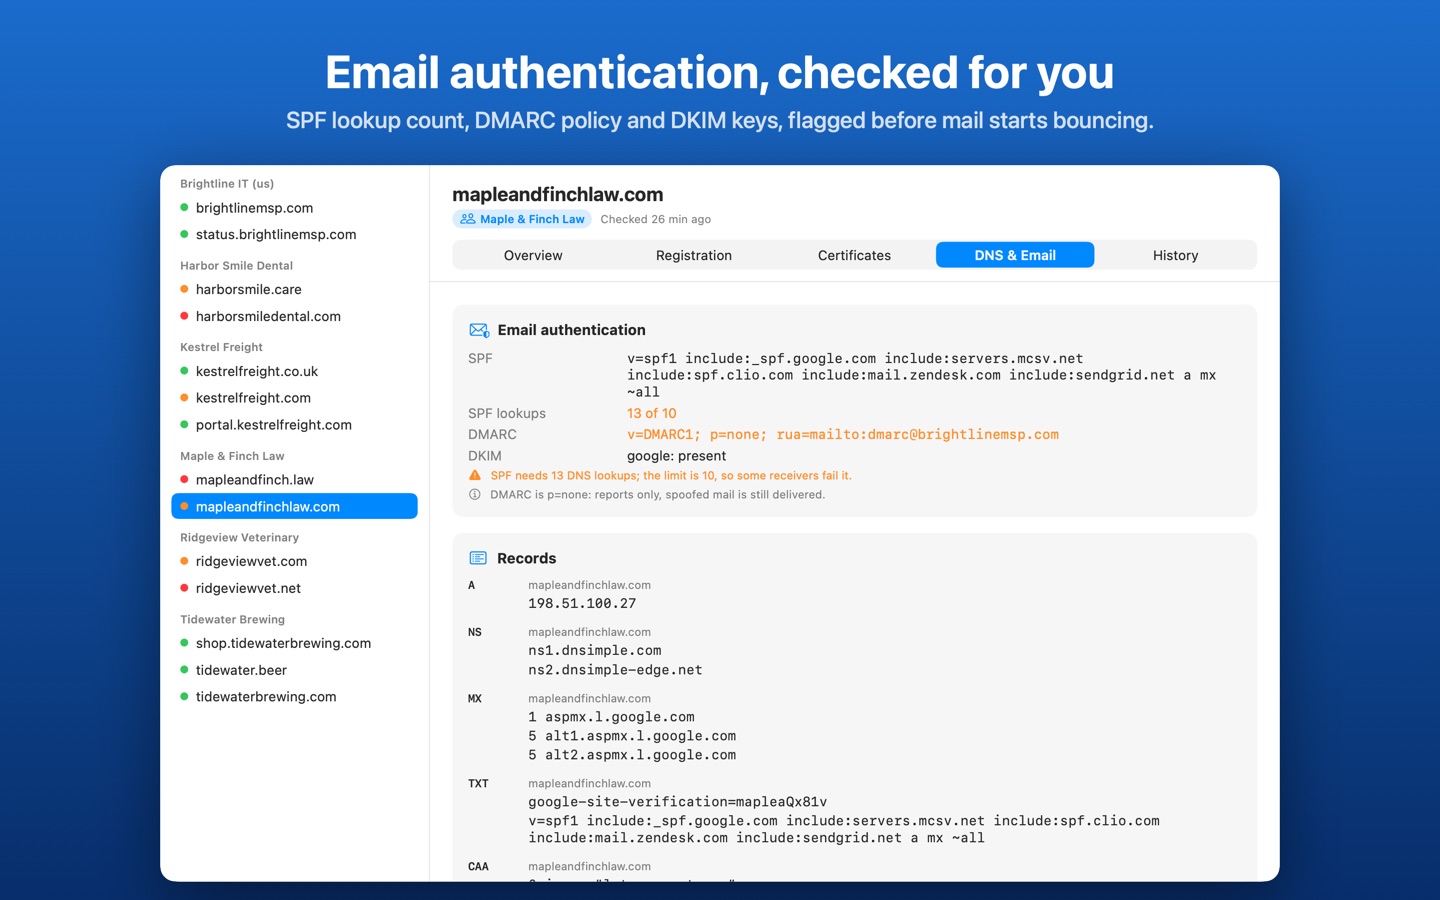Select kestrelfreight.com in the list

tap(294, 398)
